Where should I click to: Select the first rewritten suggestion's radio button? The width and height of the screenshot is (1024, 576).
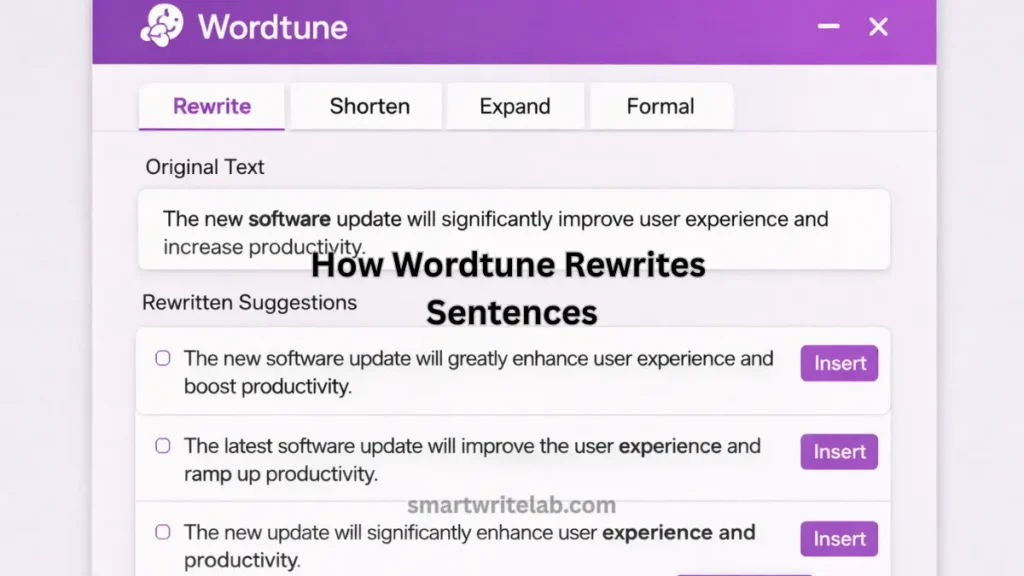(164, 357)
